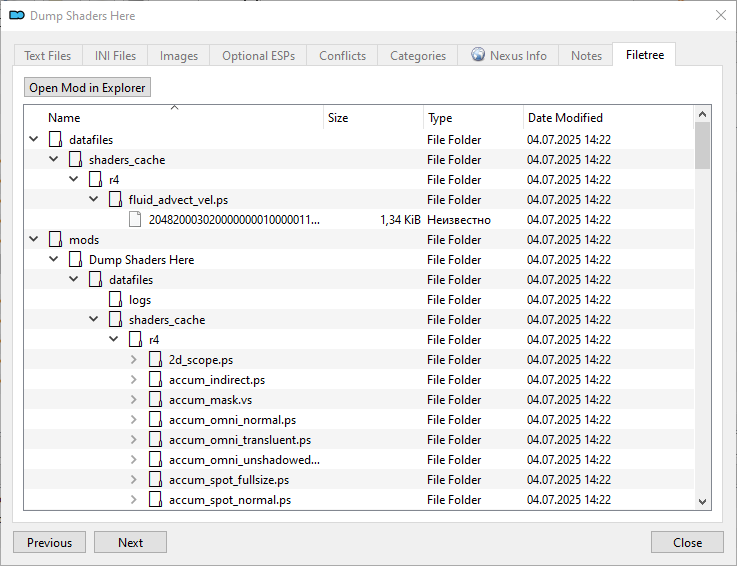Select the Filetree tab
Screen dimensions: 737x566
644,55
